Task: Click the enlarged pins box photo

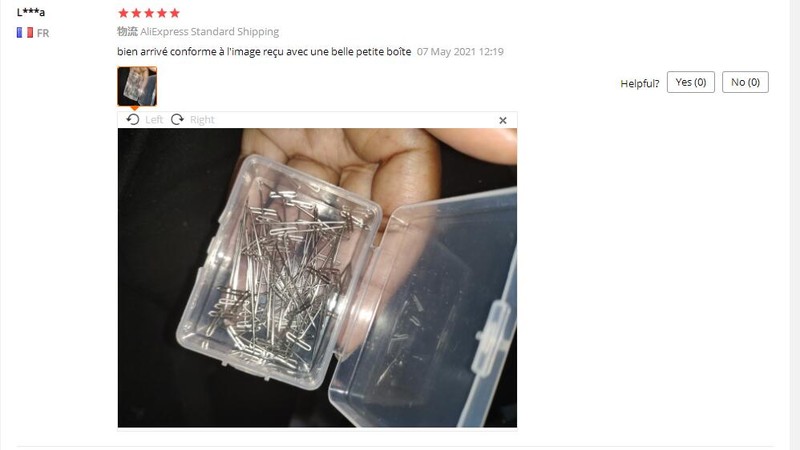Action: click(317, 278)
